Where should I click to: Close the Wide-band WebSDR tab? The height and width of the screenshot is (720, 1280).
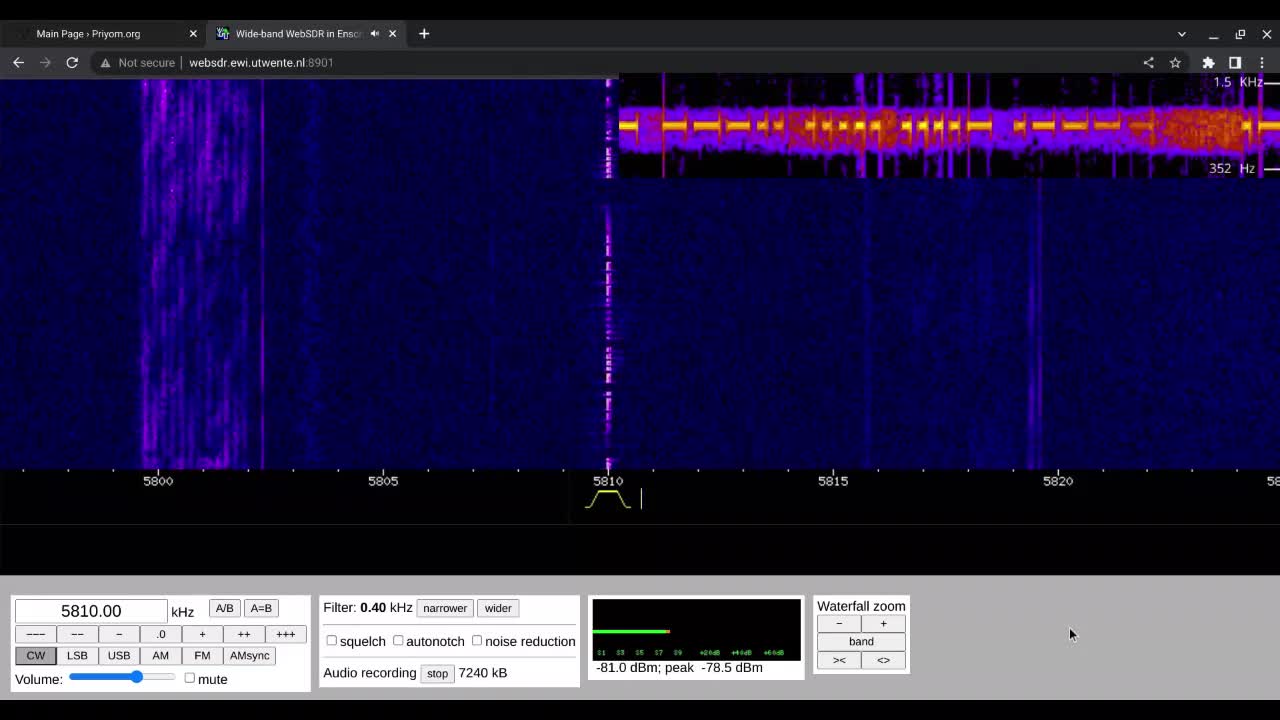(x=392, y=33)
